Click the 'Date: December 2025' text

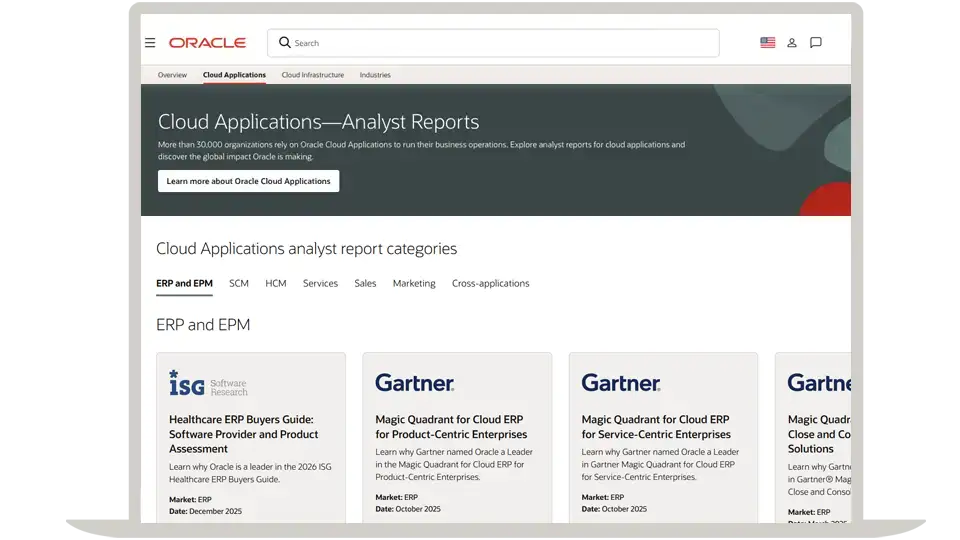coord(206,511)
